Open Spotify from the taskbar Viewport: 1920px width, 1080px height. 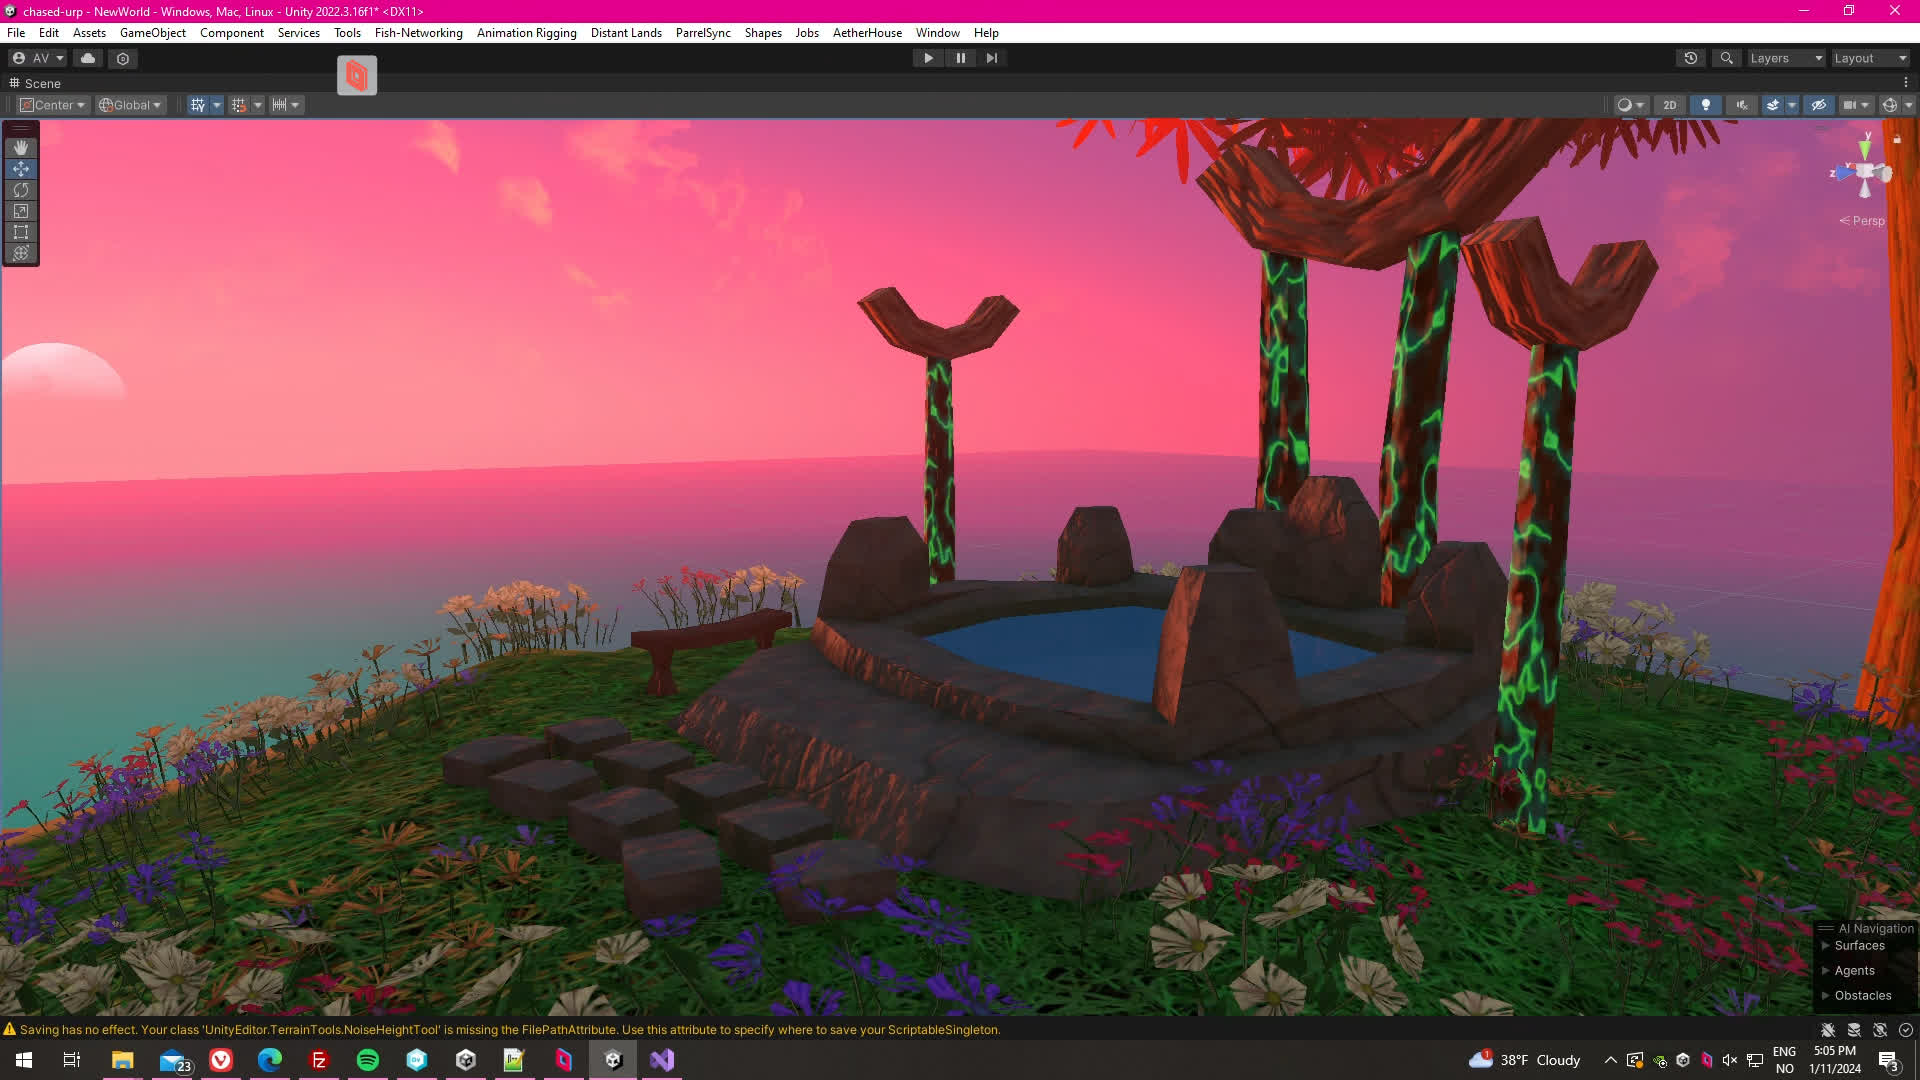click(x=368, y=1060)
